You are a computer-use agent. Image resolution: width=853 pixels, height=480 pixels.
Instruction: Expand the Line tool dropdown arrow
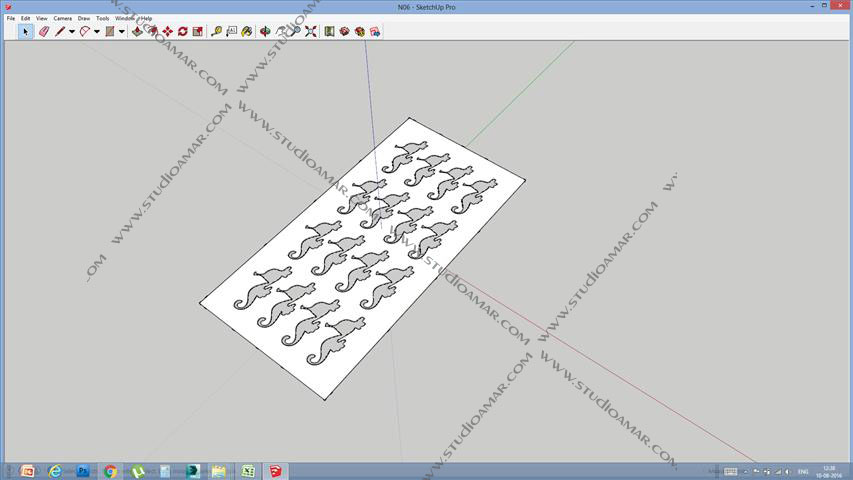click(x=72, y=32)
